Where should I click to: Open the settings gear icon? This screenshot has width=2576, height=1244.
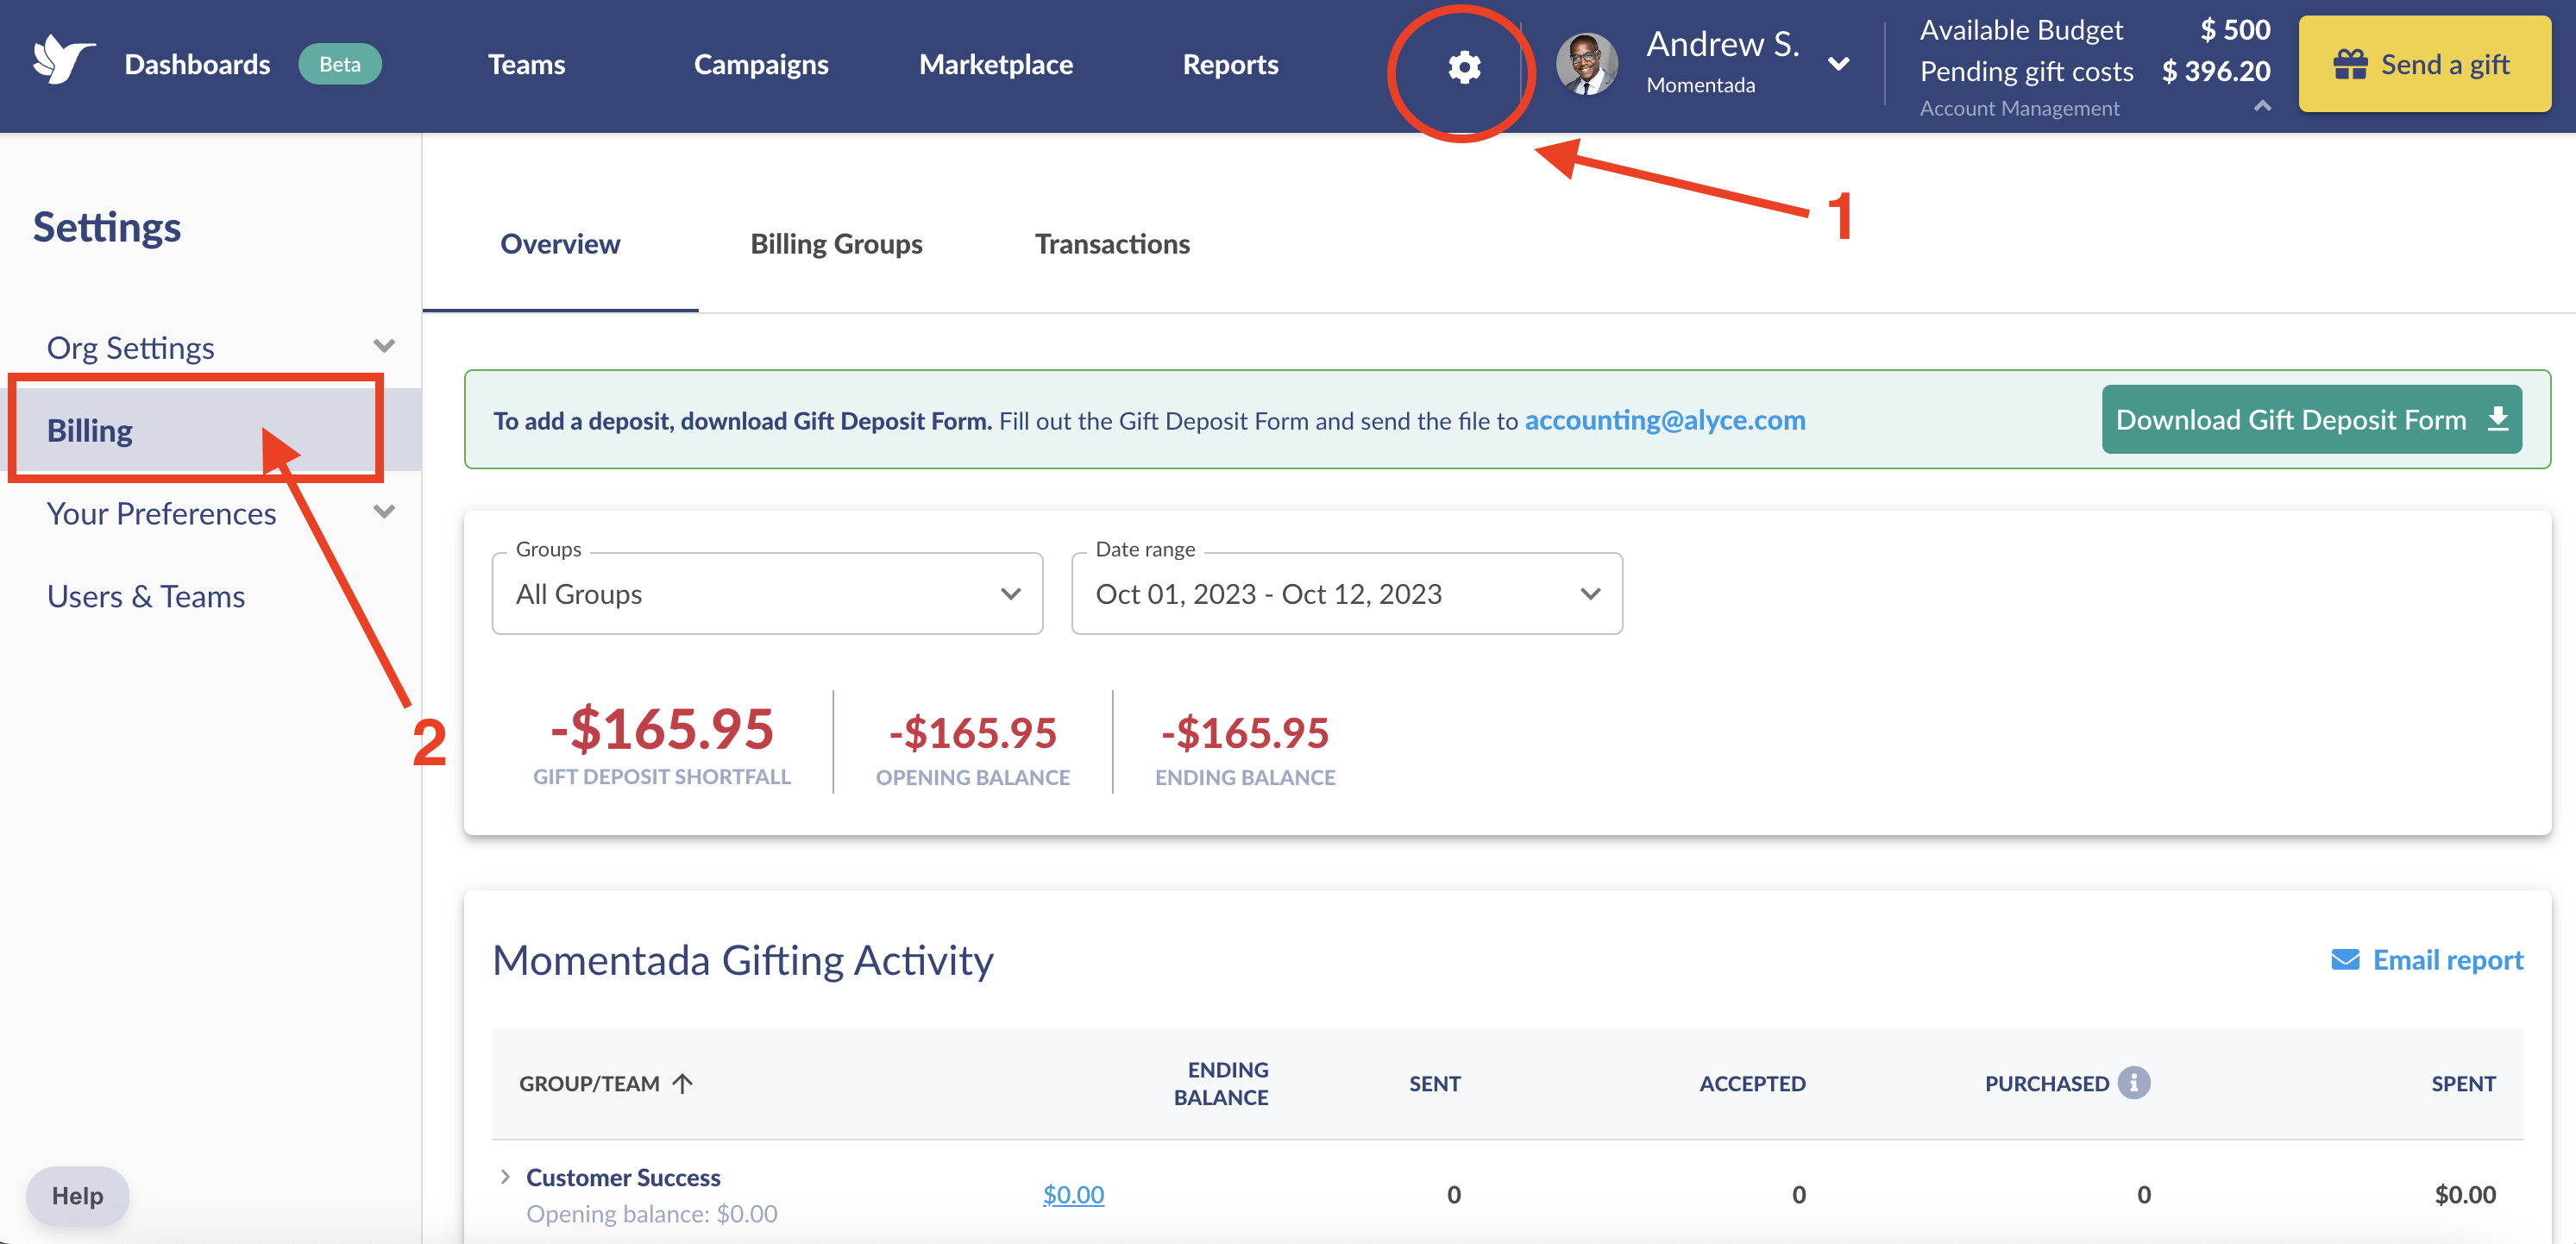[x=1463, y=67]
